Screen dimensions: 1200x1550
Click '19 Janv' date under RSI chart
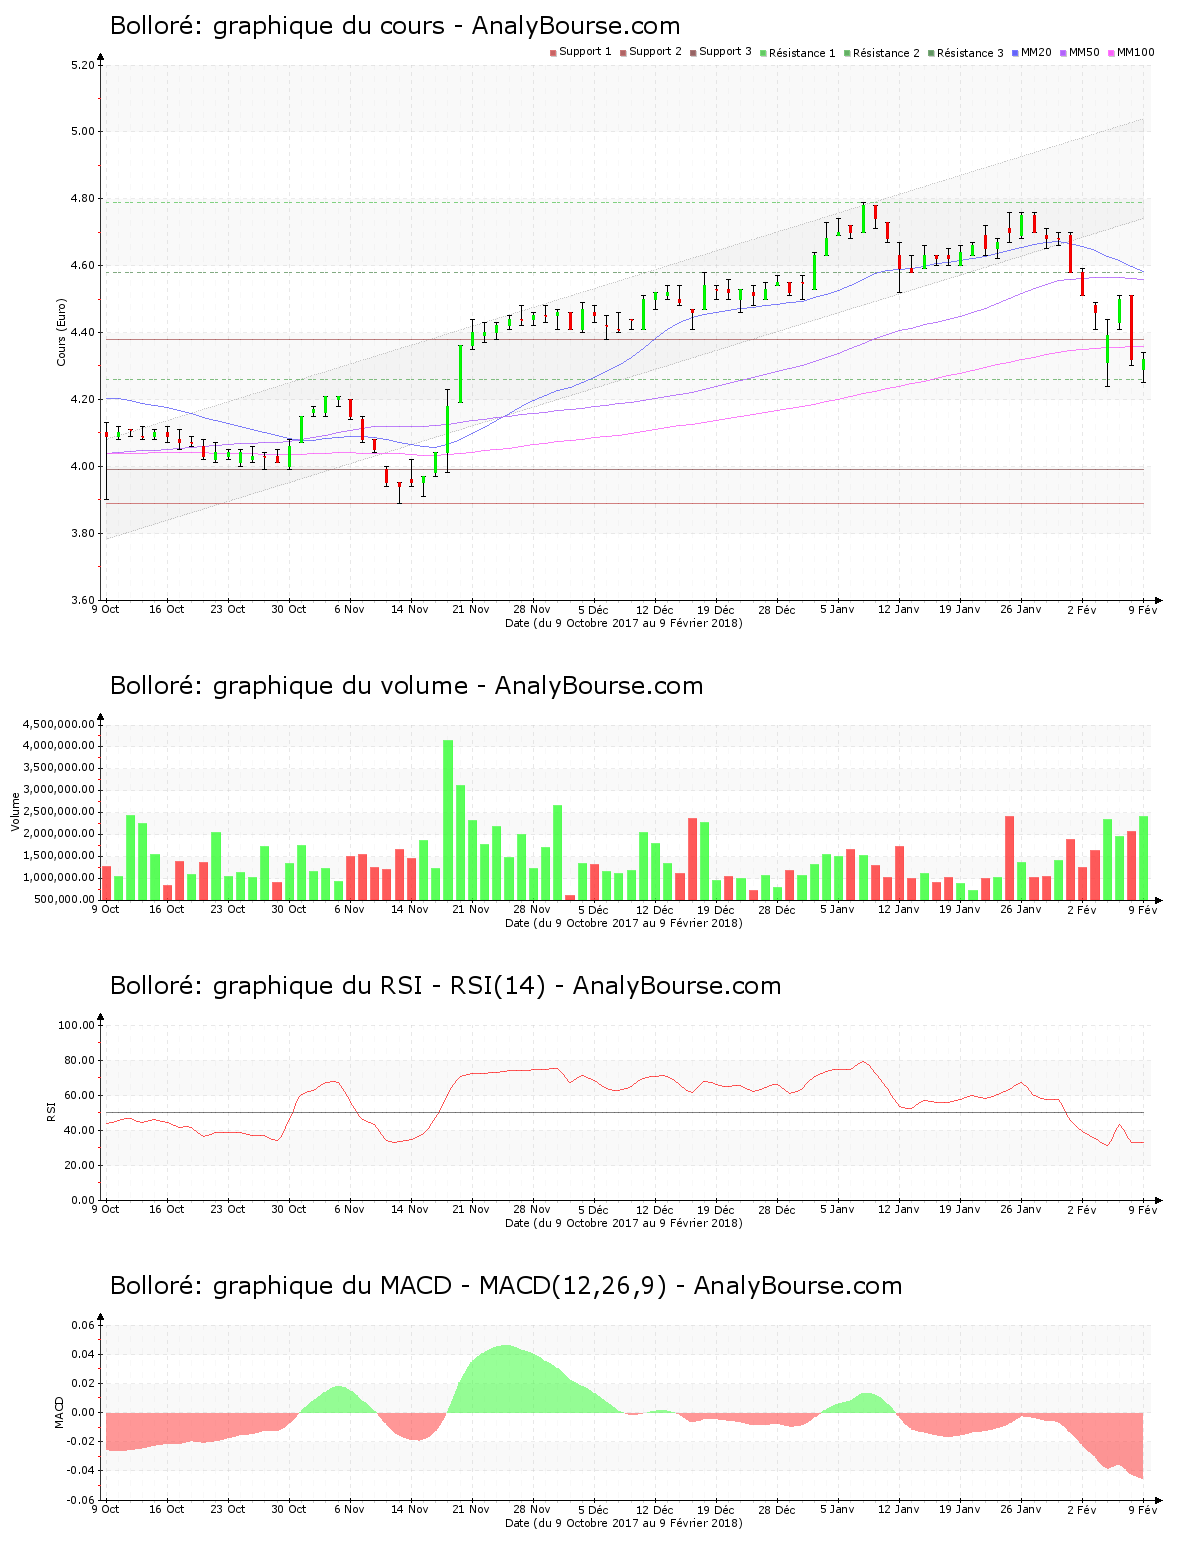[959, 1209]
